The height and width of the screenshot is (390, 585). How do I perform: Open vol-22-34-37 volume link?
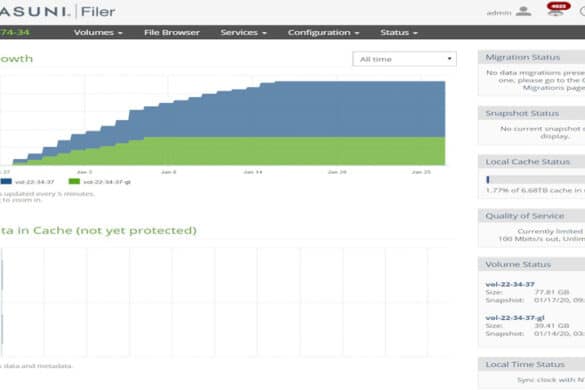click(510, 284)
